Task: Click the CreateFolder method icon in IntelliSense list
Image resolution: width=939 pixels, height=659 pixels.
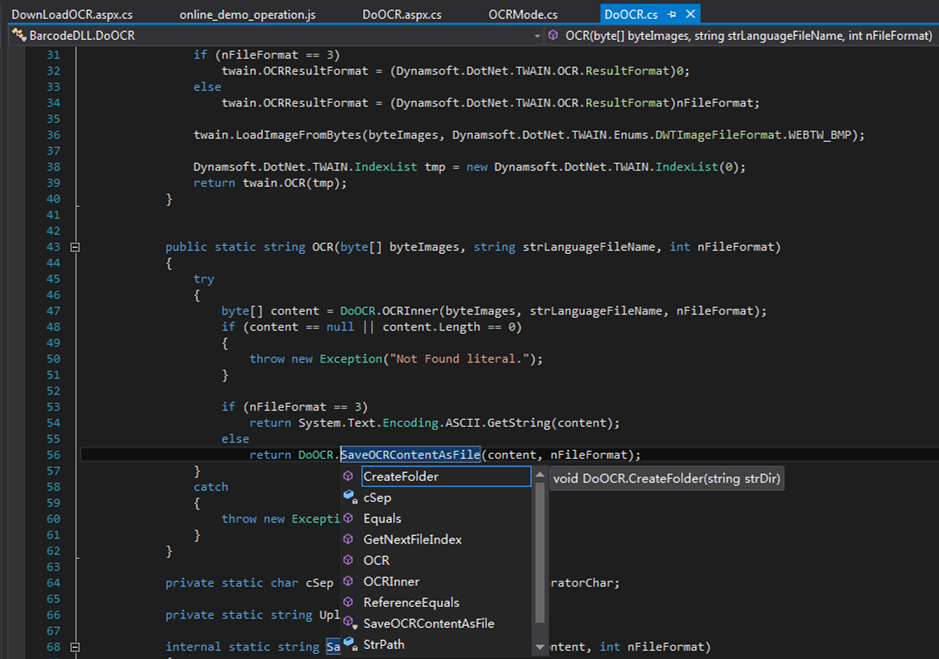Action: 348,477
